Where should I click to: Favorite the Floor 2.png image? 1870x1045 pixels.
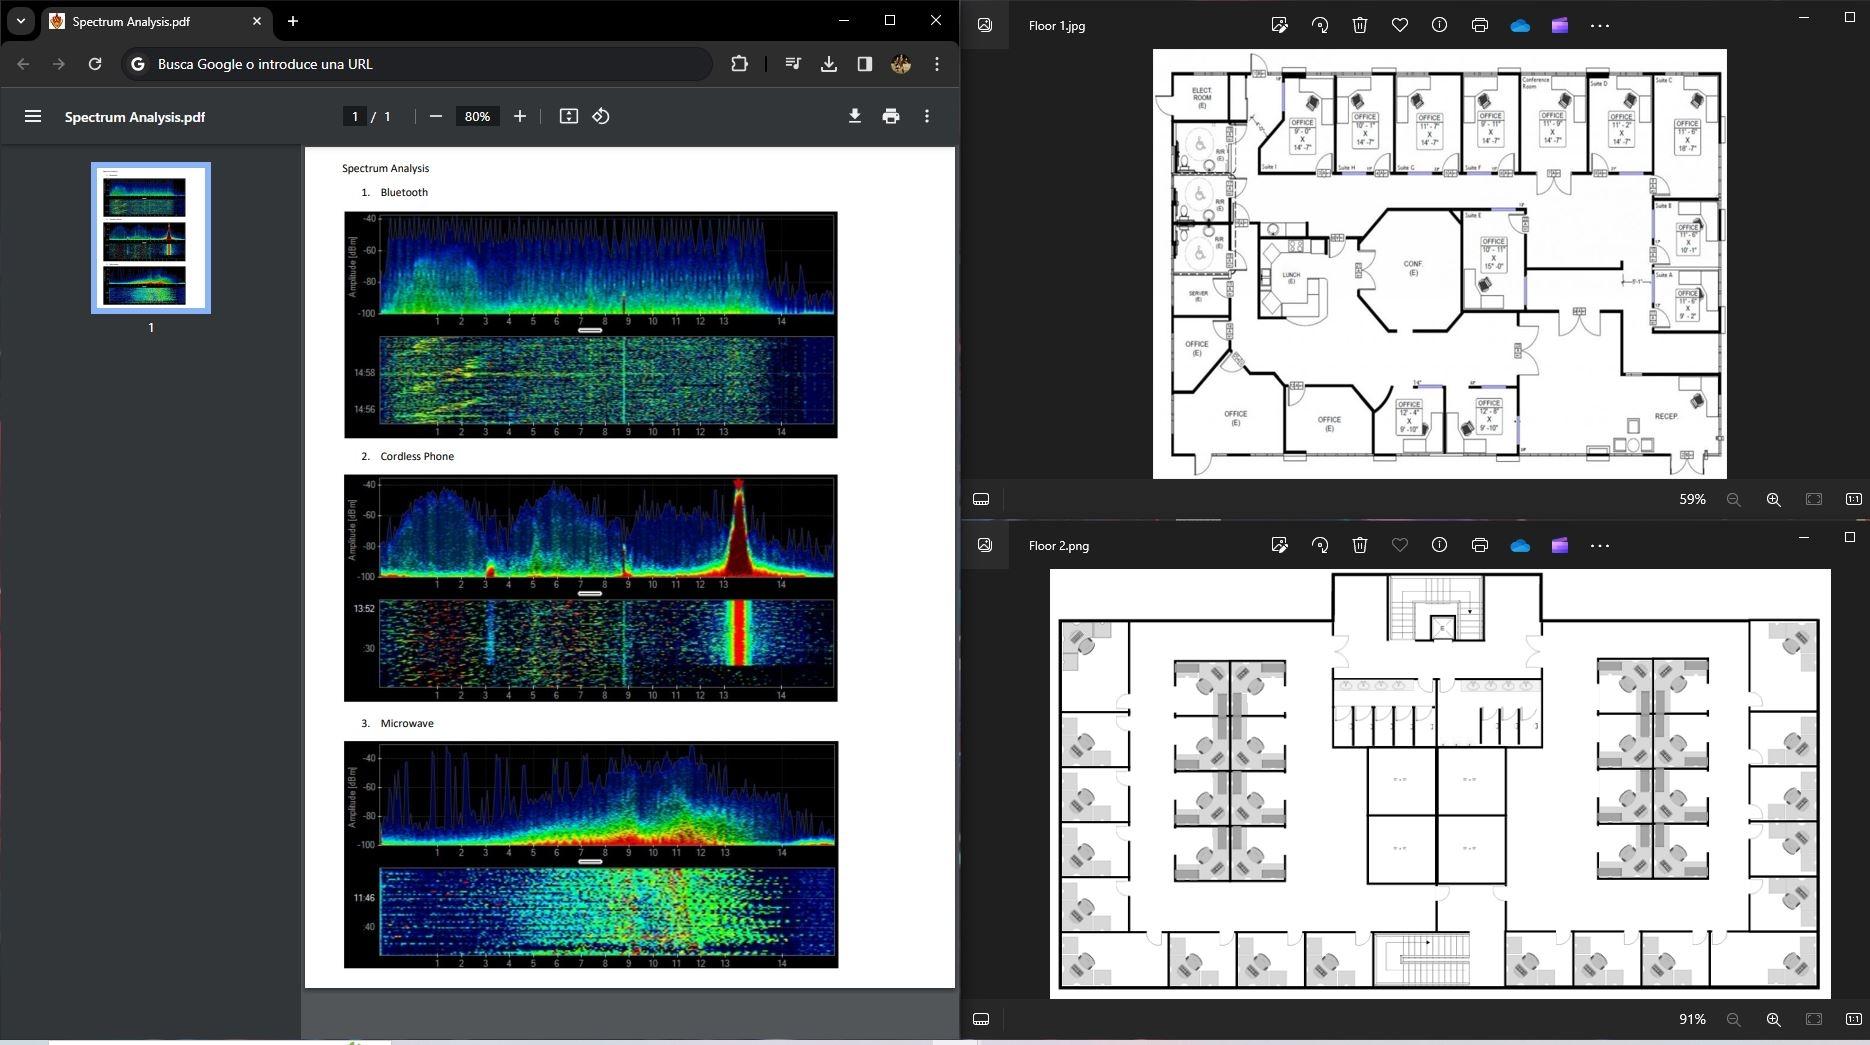pyautogui.click(x=1400, y=545)
